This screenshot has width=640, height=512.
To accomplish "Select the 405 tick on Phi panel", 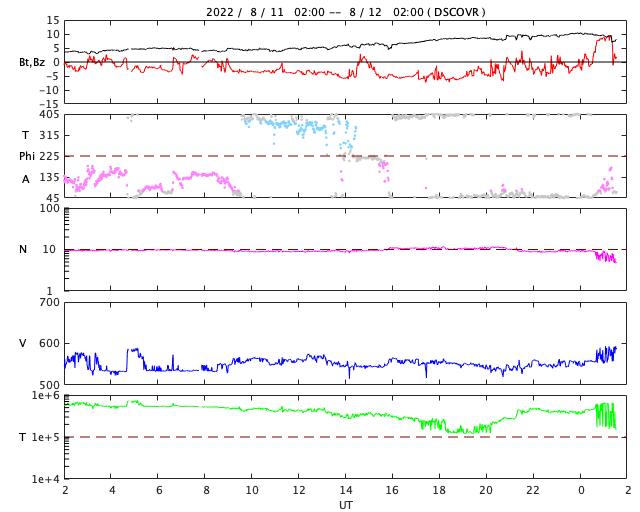I will point(49,115).
